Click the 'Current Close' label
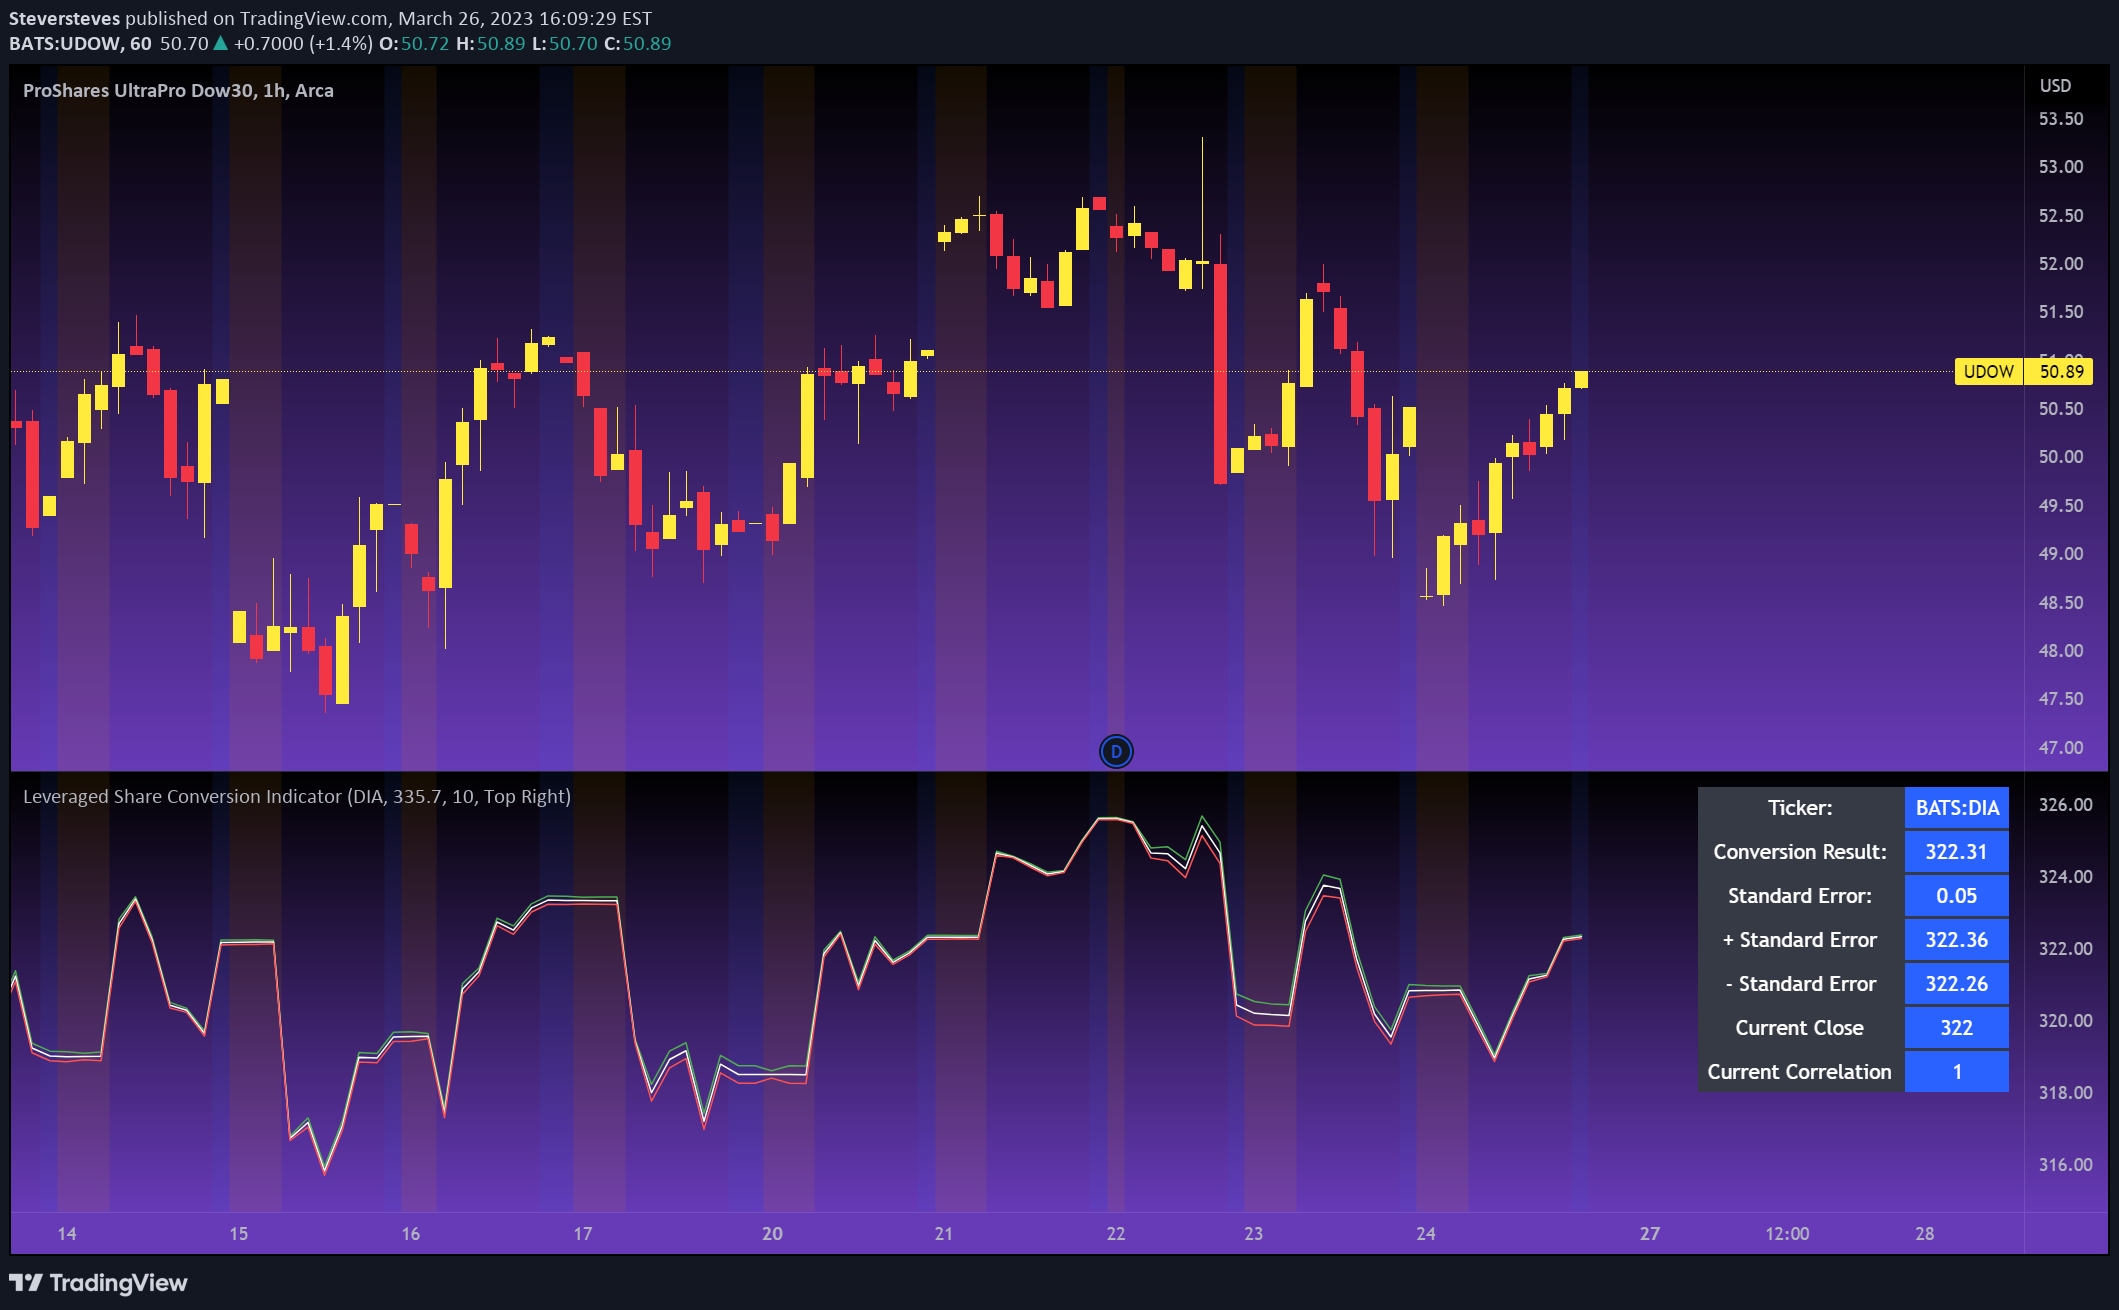The height and width of the screenshot is (1310, 2119). pos(1800,1028)
